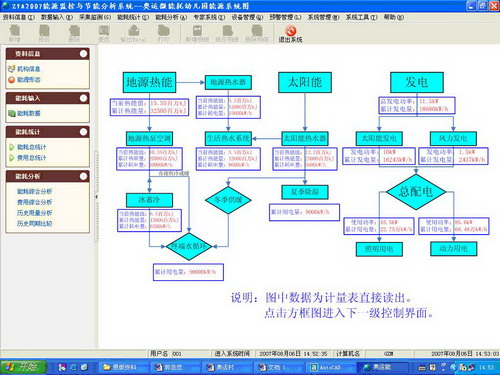The image size is (500, 375).
Task: Collapse the 能耗输入 sidebar panel
Action: tap(83, 98)
